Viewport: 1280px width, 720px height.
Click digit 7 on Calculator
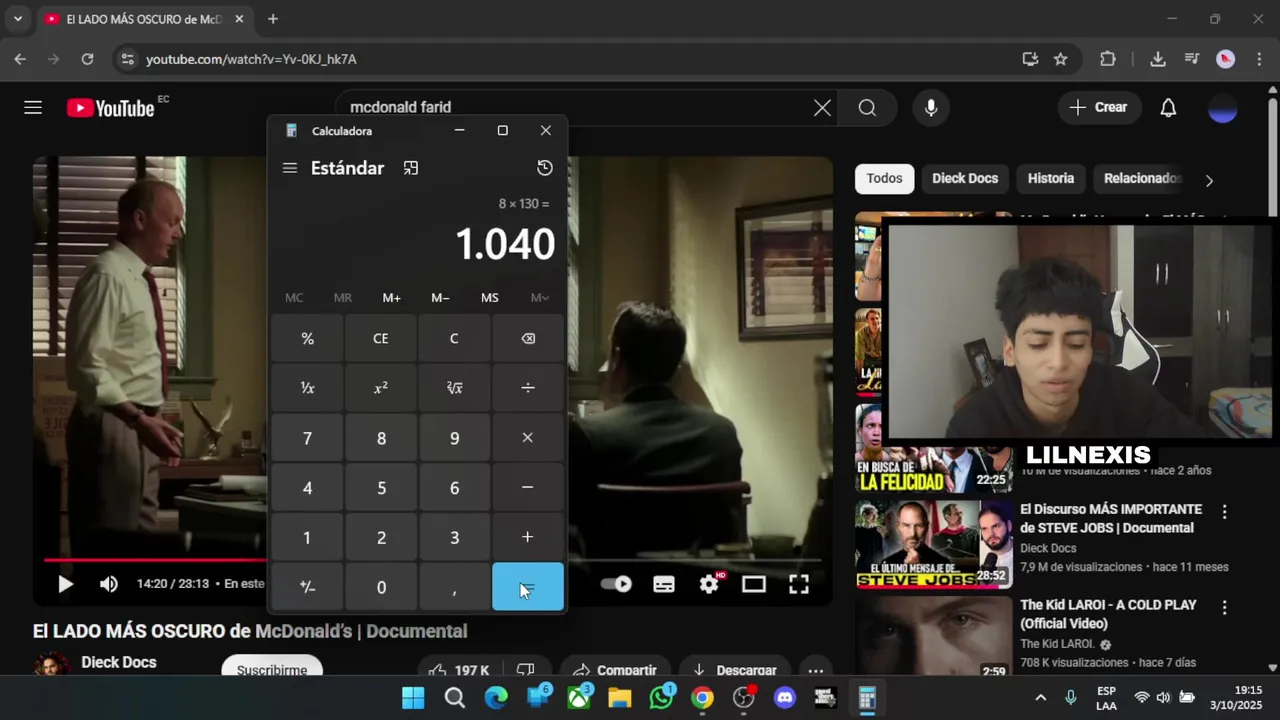coord(307,438)
